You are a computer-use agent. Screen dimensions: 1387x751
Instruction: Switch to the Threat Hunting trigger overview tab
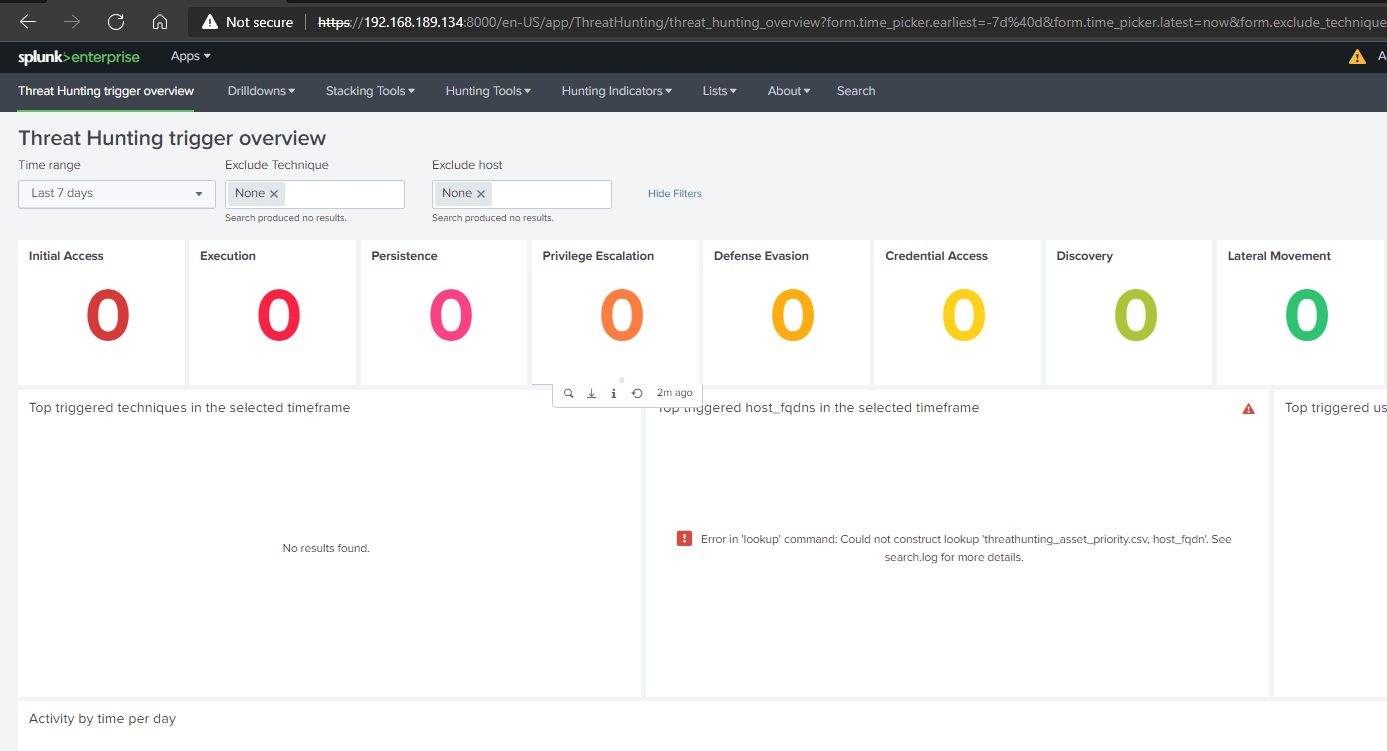point(104,91)
